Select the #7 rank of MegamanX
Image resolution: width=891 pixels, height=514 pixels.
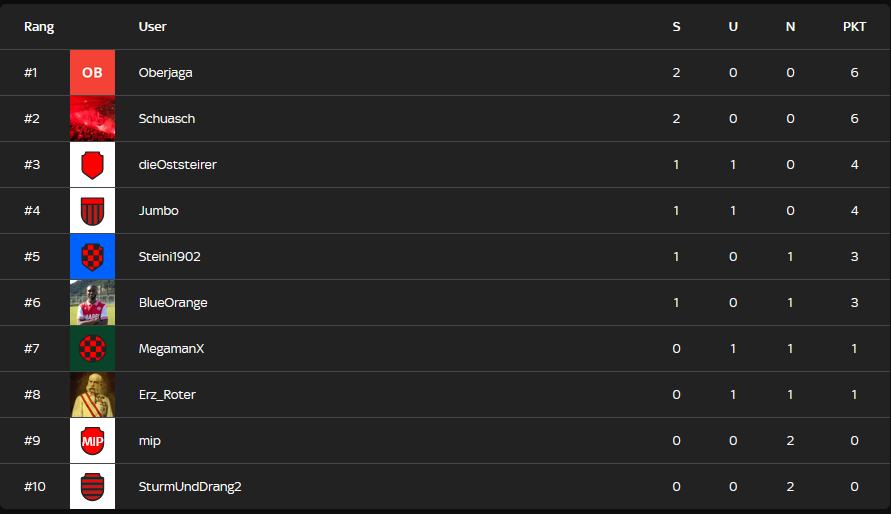pos(32,349)
